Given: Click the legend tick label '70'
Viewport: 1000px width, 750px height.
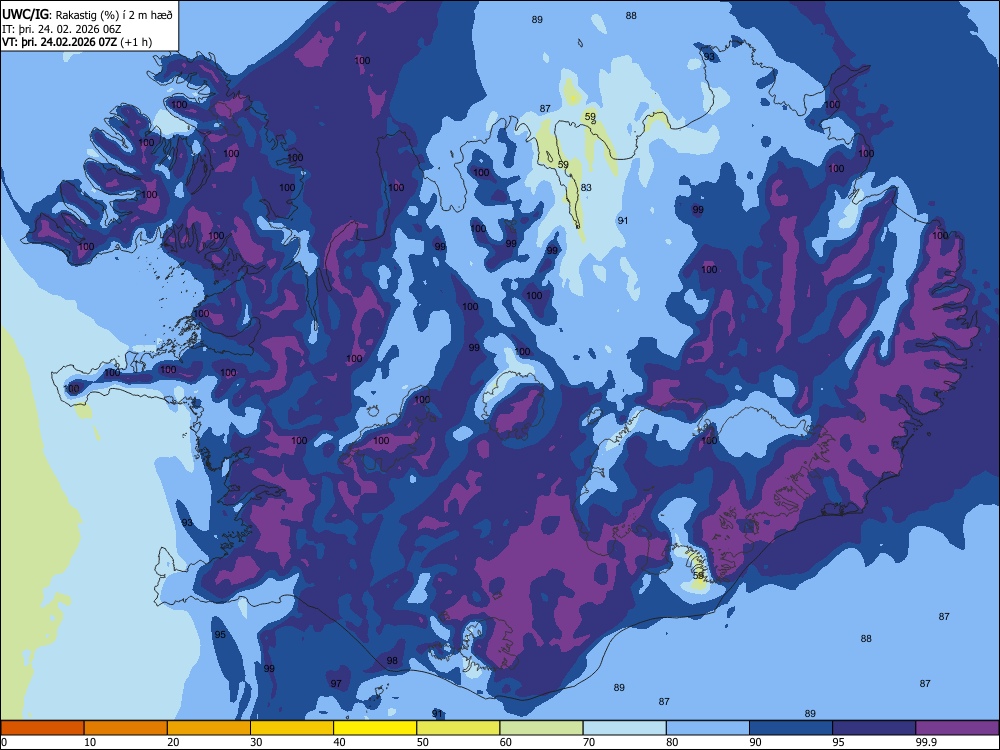Looking at the screenshot, I should pyautogui.click(x=589, y=742).
